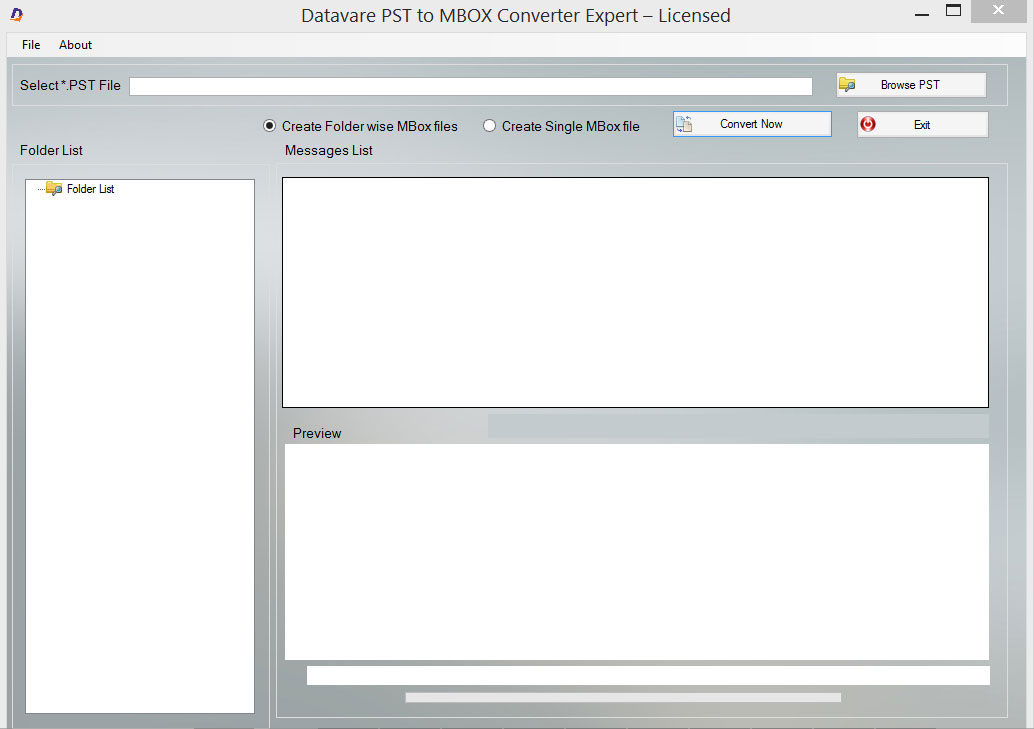Select the "Create Folder wise MBox files" radio button
Viewport: 1034px width, 729px height.
[269, 126]
